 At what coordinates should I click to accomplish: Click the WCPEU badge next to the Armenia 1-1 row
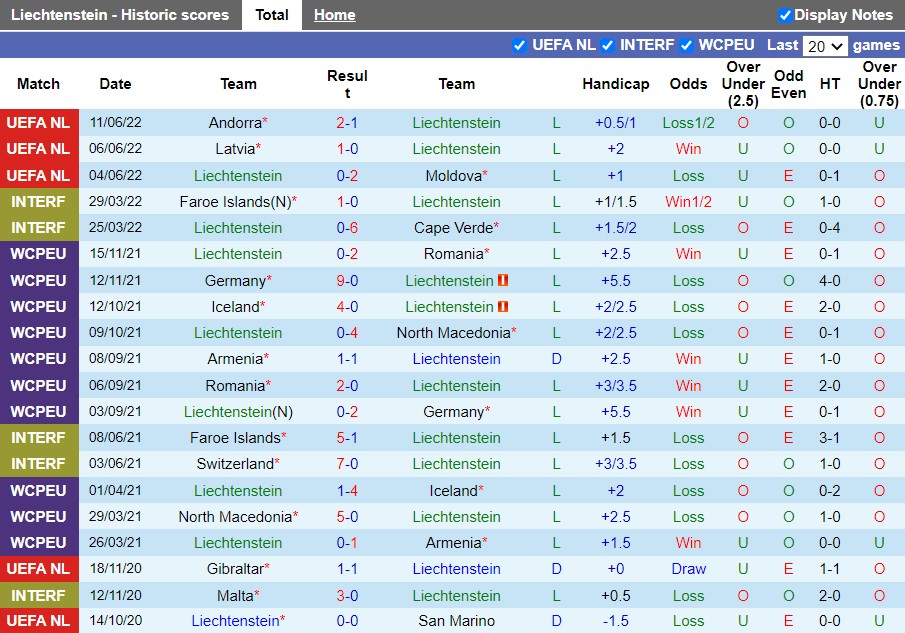point(39,358)
